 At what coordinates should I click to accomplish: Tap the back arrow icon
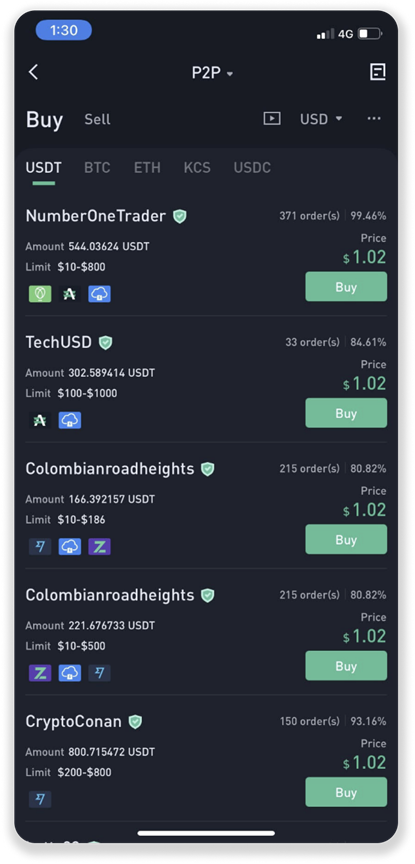coord(34,72)
